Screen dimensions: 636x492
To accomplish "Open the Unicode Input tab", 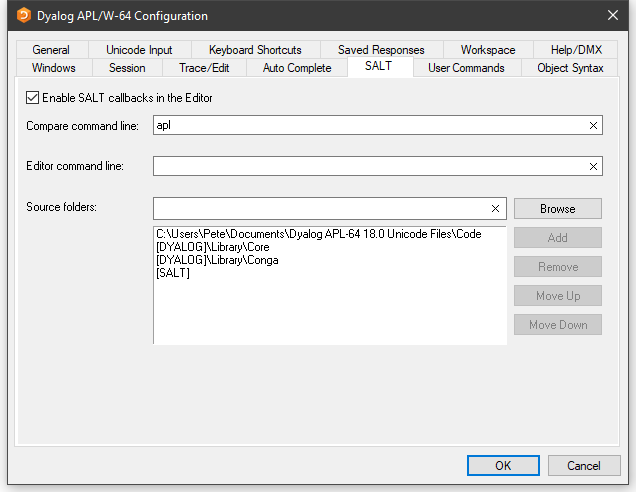I will pos(139,50).
